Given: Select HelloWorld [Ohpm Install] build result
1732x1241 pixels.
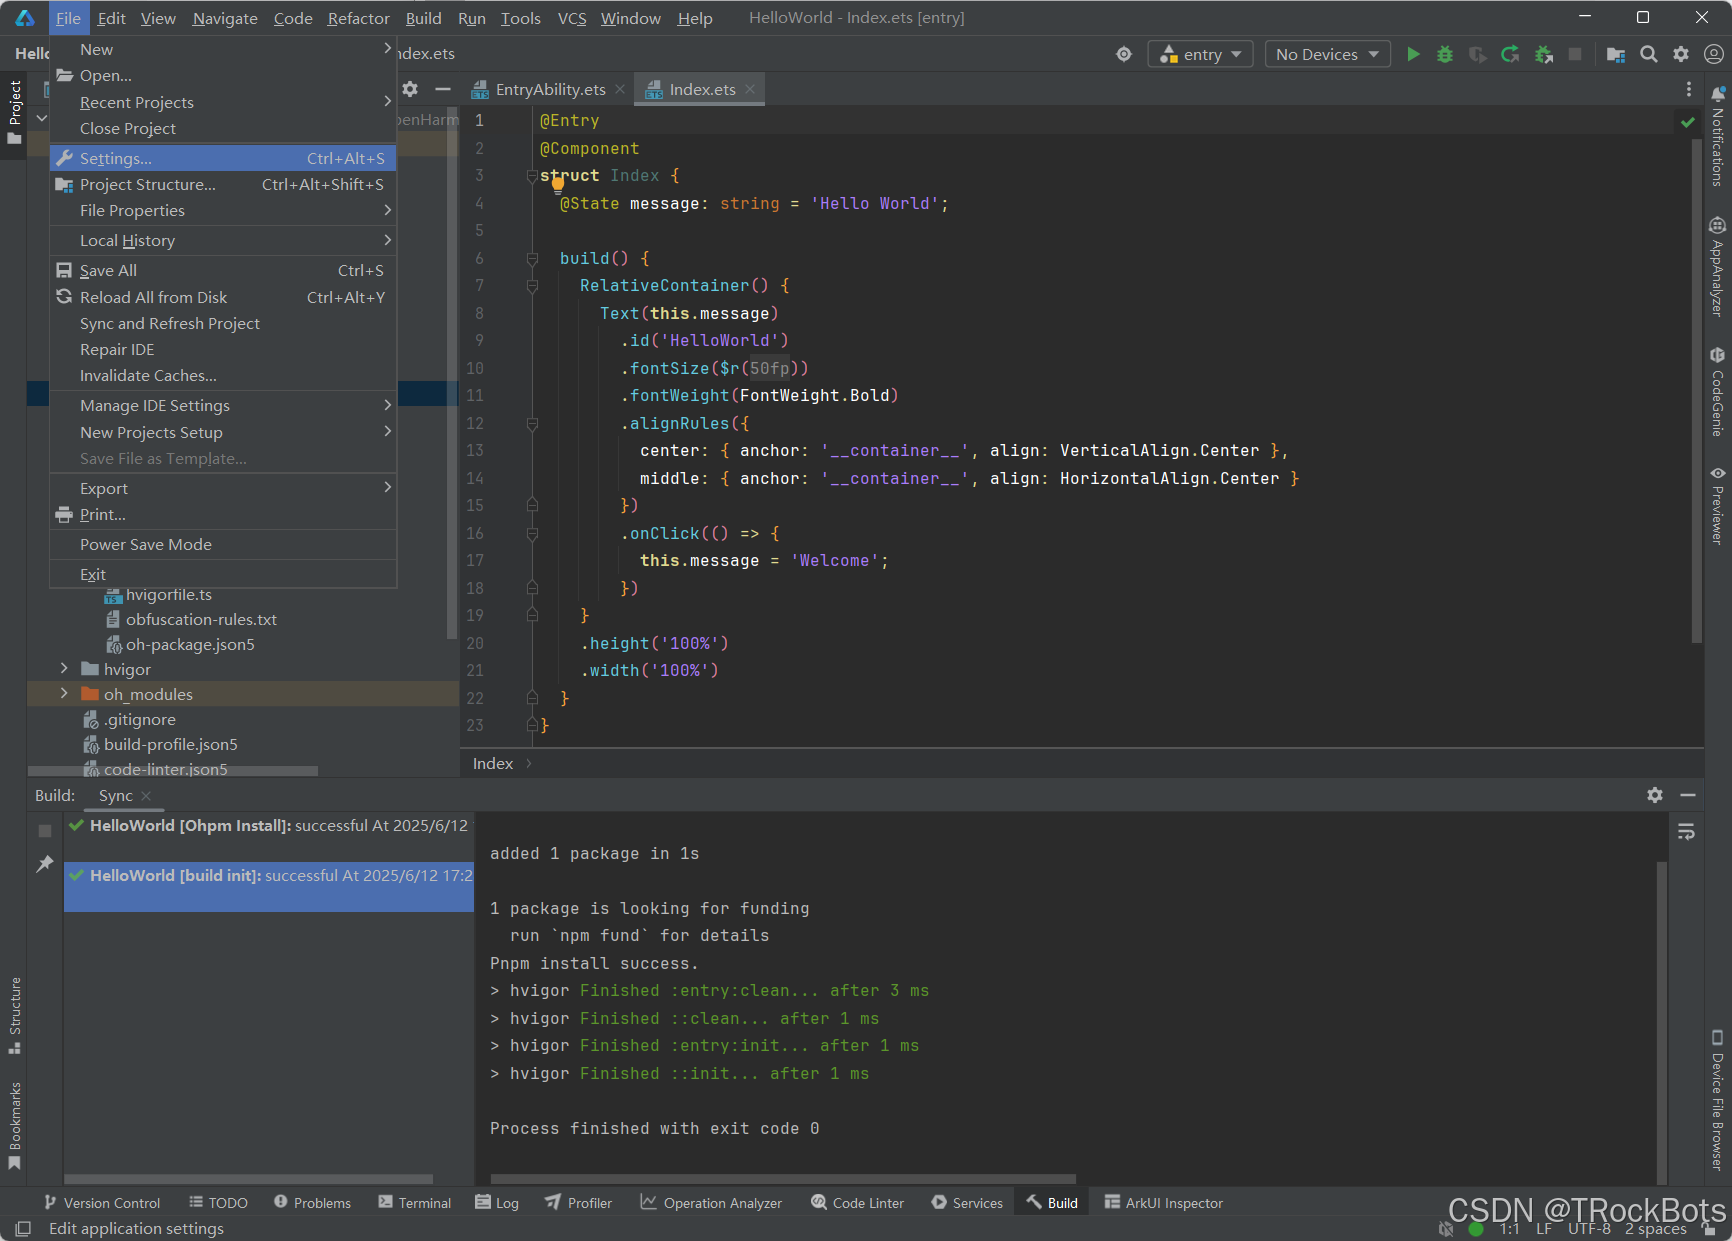Looking at the screenshot, I should click(x=269, y=825).
